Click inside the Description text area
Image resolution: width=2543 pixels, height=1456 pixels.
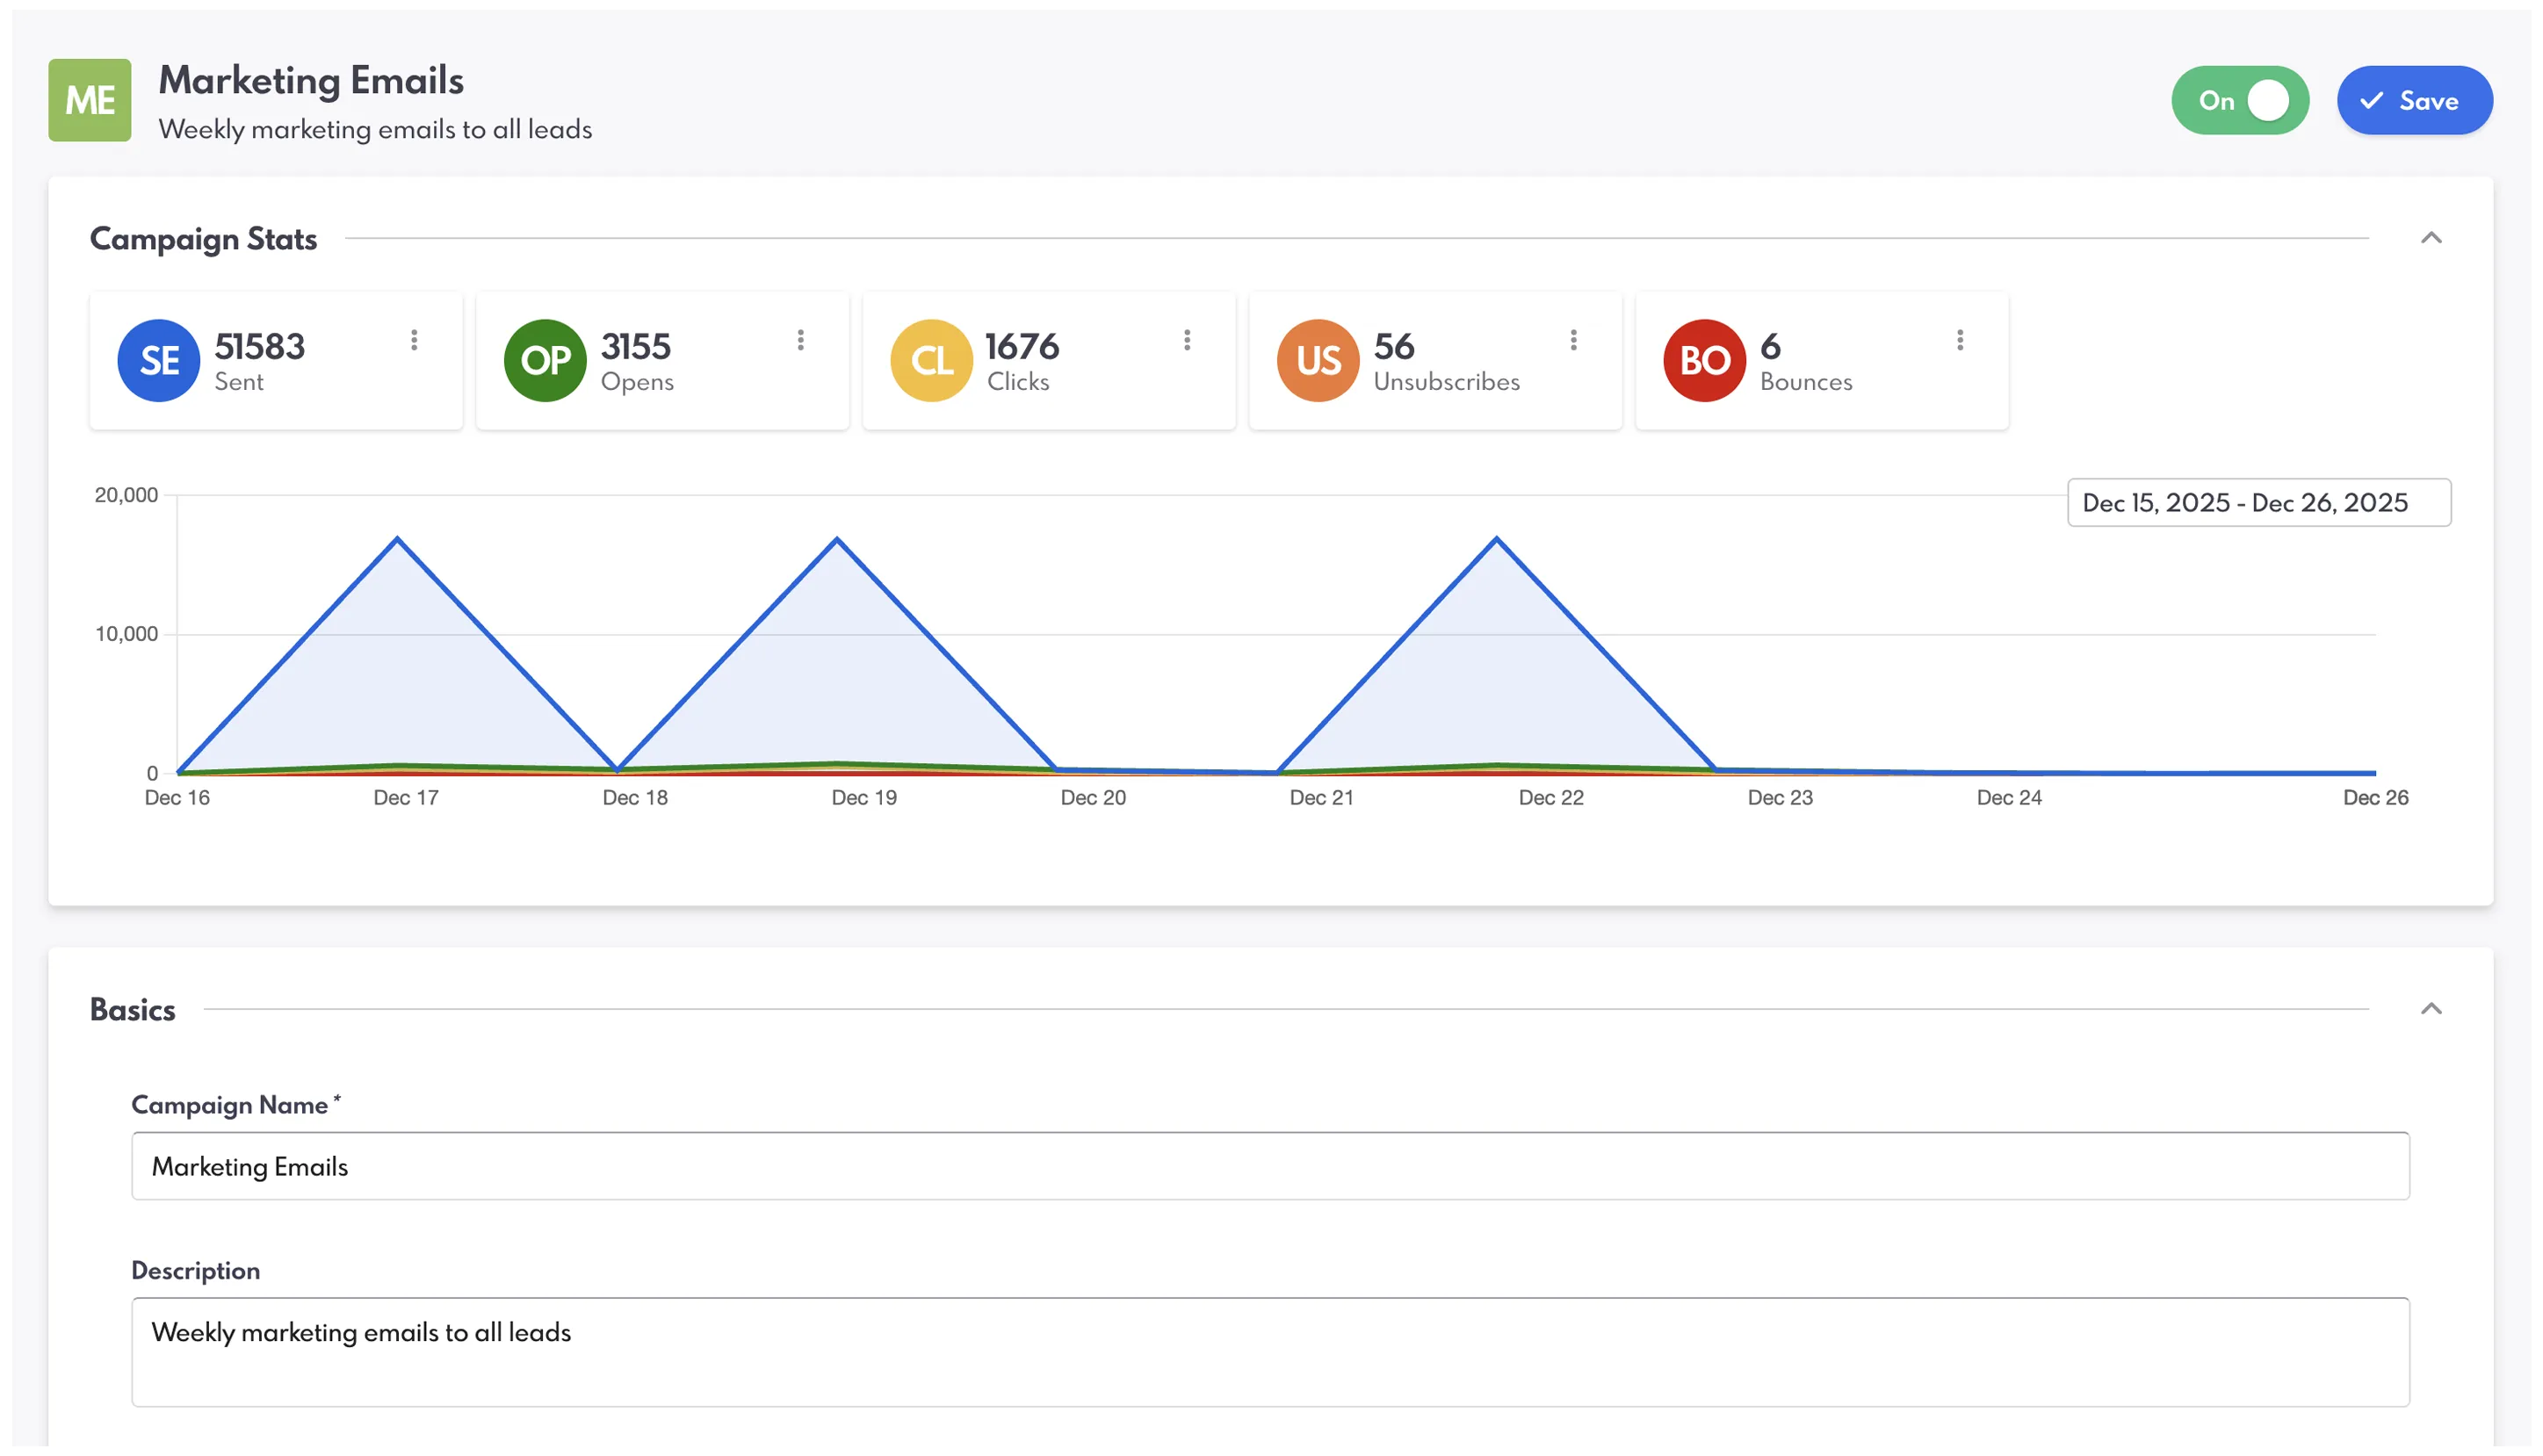coord(1270,1351)
